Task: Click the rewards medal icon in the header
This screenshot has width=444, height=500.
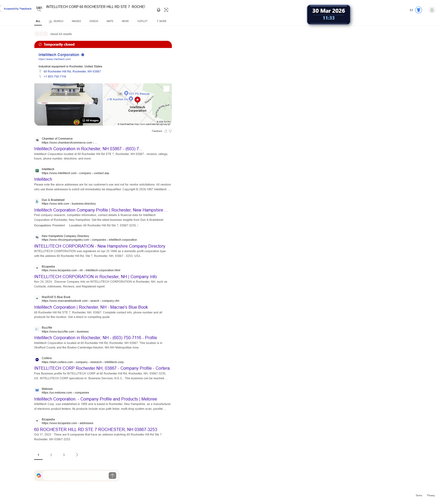Action: (419, 10)
